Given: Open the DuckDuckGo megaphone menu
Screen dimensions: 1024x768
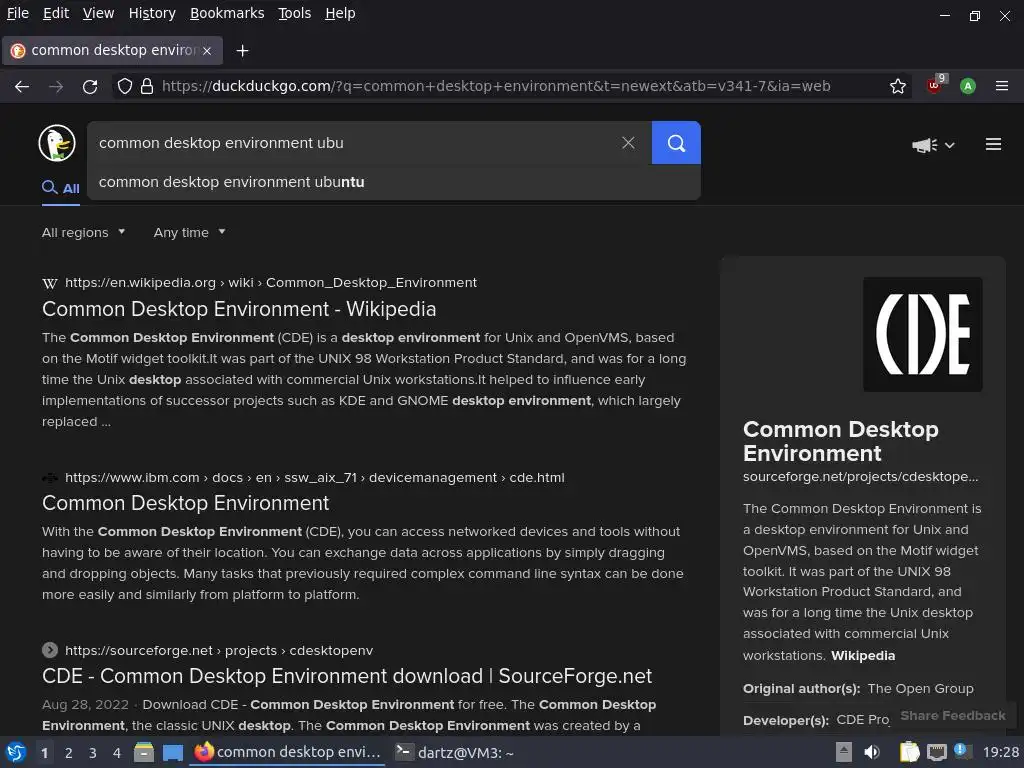Looking at the screenshot, I should 933,145.
